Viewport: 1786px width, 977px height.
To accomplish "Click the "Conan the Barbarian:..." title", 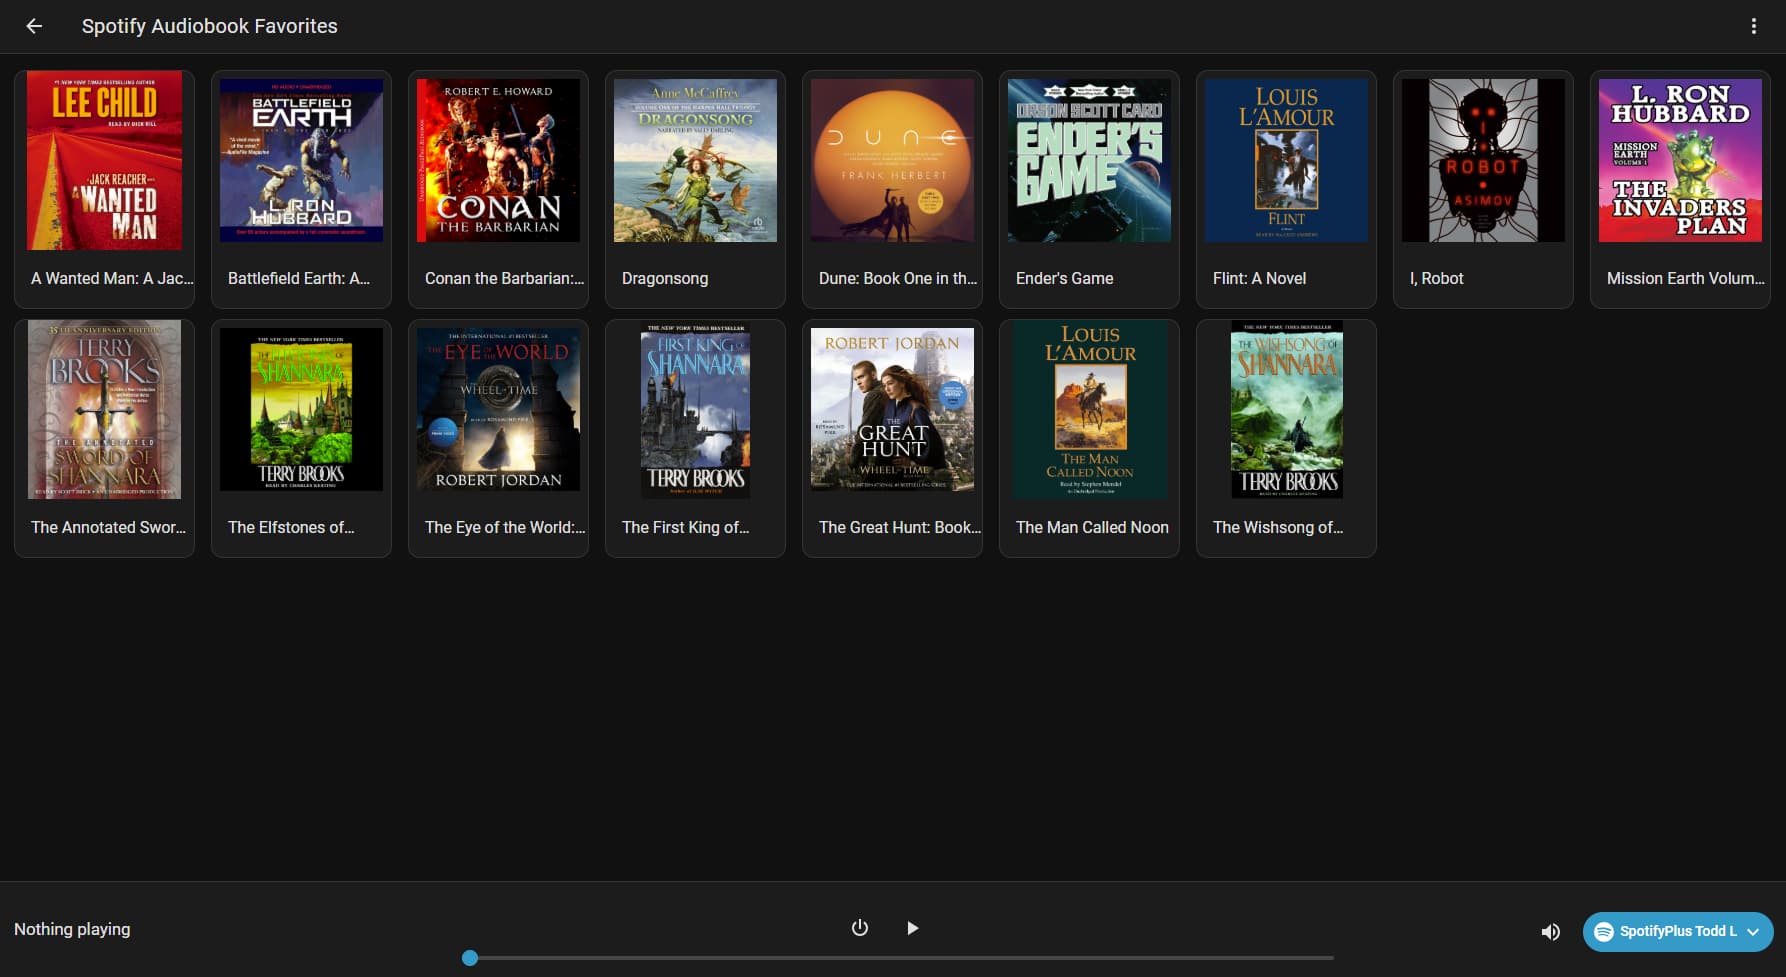I will point(504,278).
